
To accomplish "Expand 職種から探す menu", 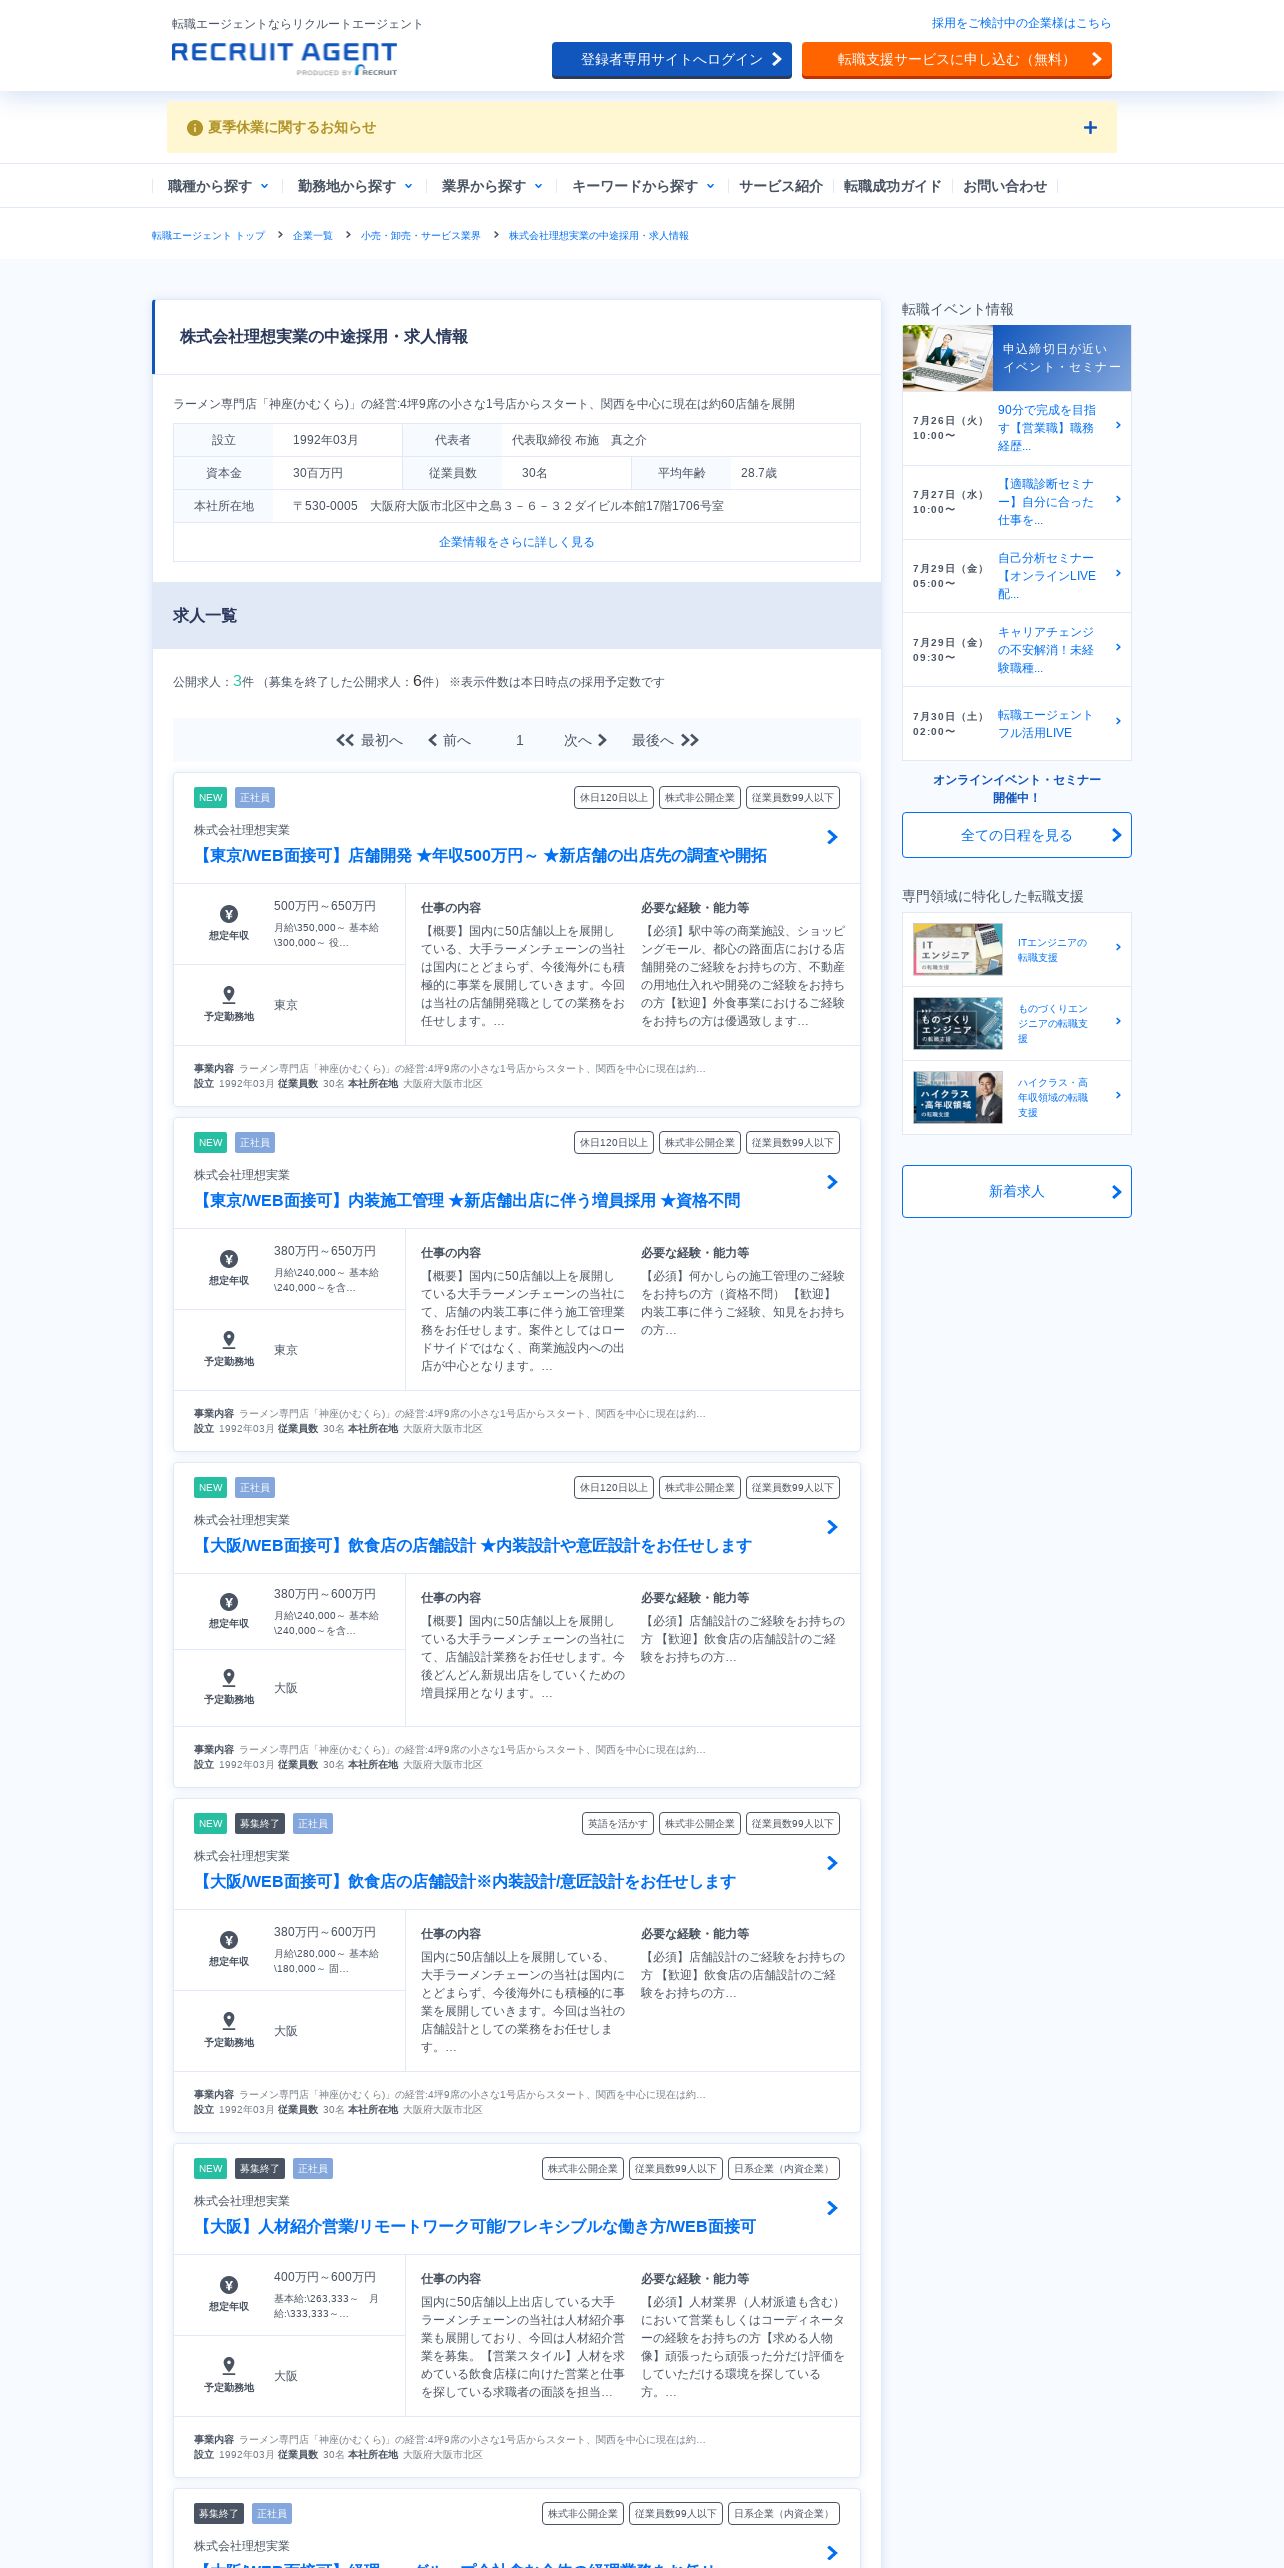I will [218, 186].
